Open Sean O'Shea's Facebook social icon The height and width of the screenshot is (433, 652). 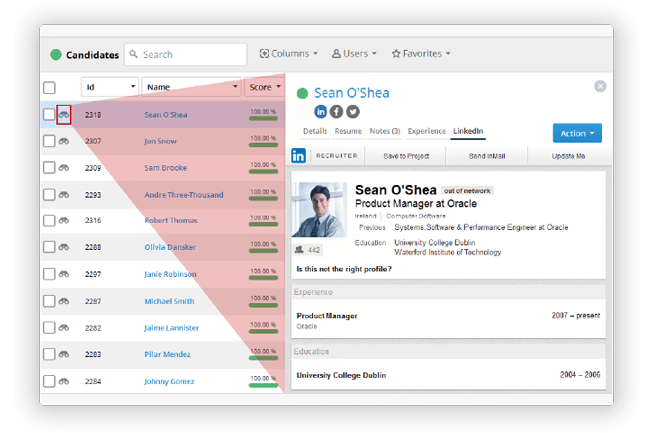[x=337, y=111]
